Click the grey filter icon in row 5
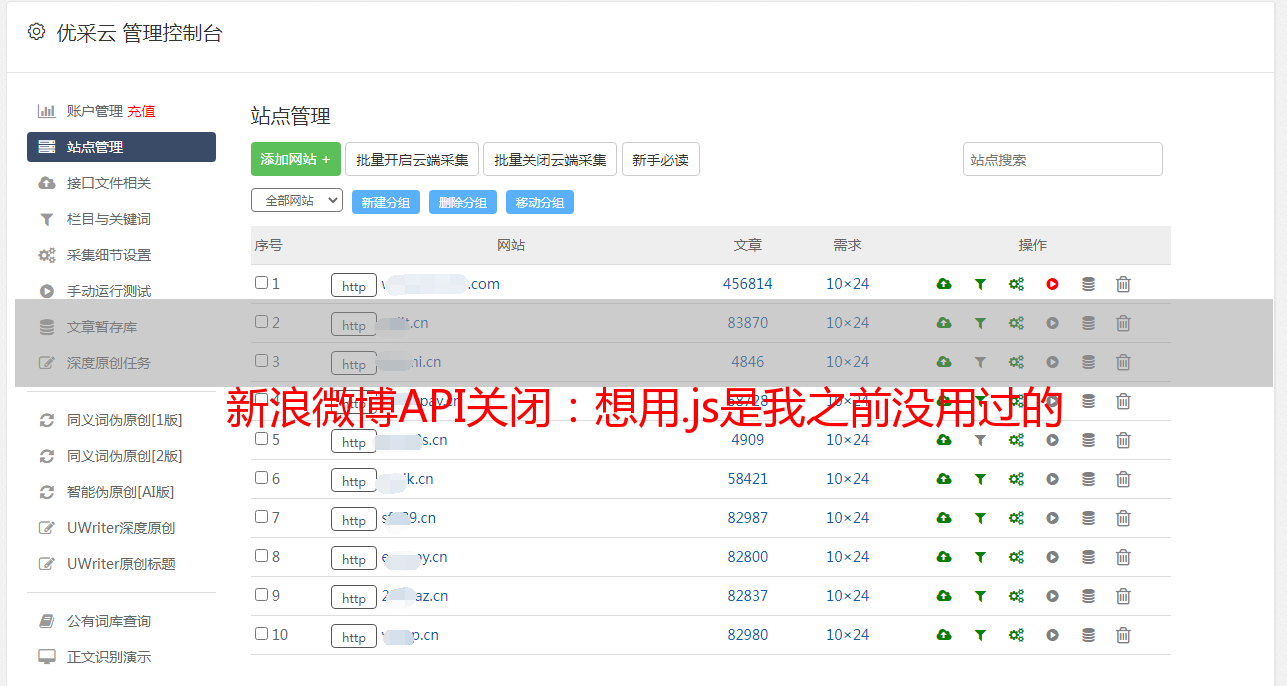 coord(980,440)
